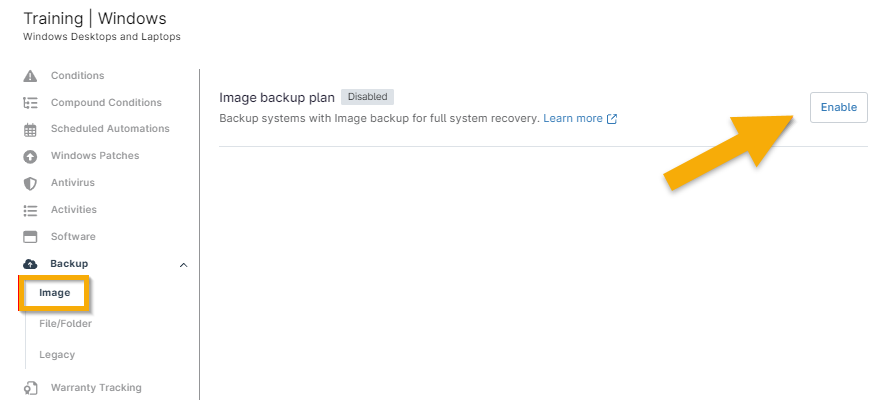Click the Warranty Tracking icon
This screenshot has height=400, width=878.
pos(30,388)
